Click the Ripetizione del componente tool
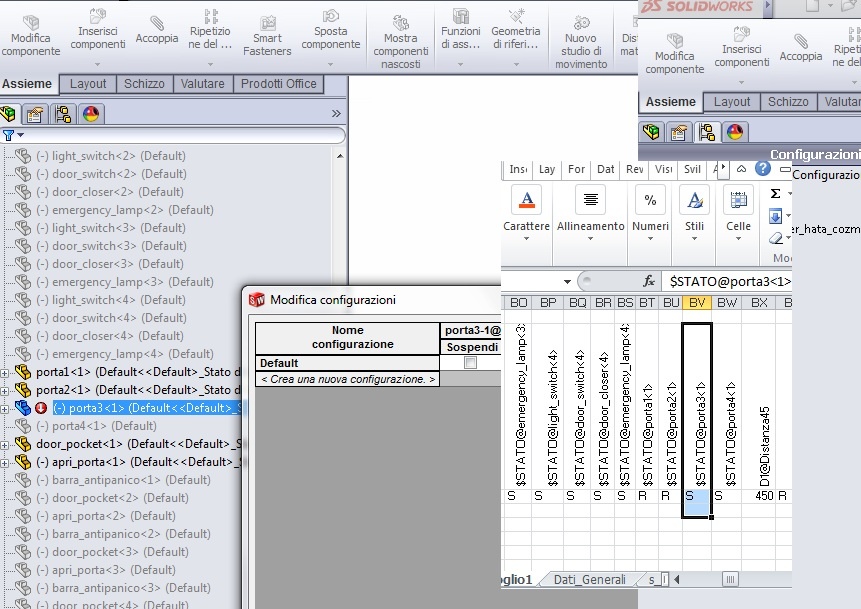The height and width of the screenshot is (609, 861). point(210,36)
